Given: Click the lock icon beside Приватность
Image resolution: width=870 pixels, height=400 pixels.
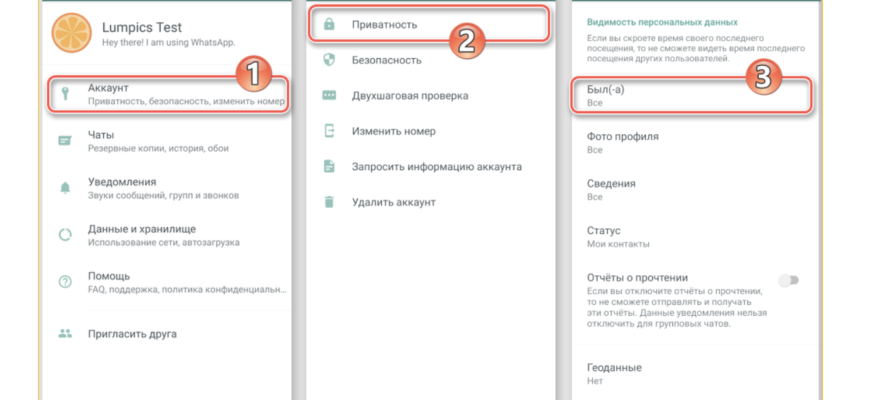Looking at the screenshot, I should pyautogui.click(x=329, y=24).
